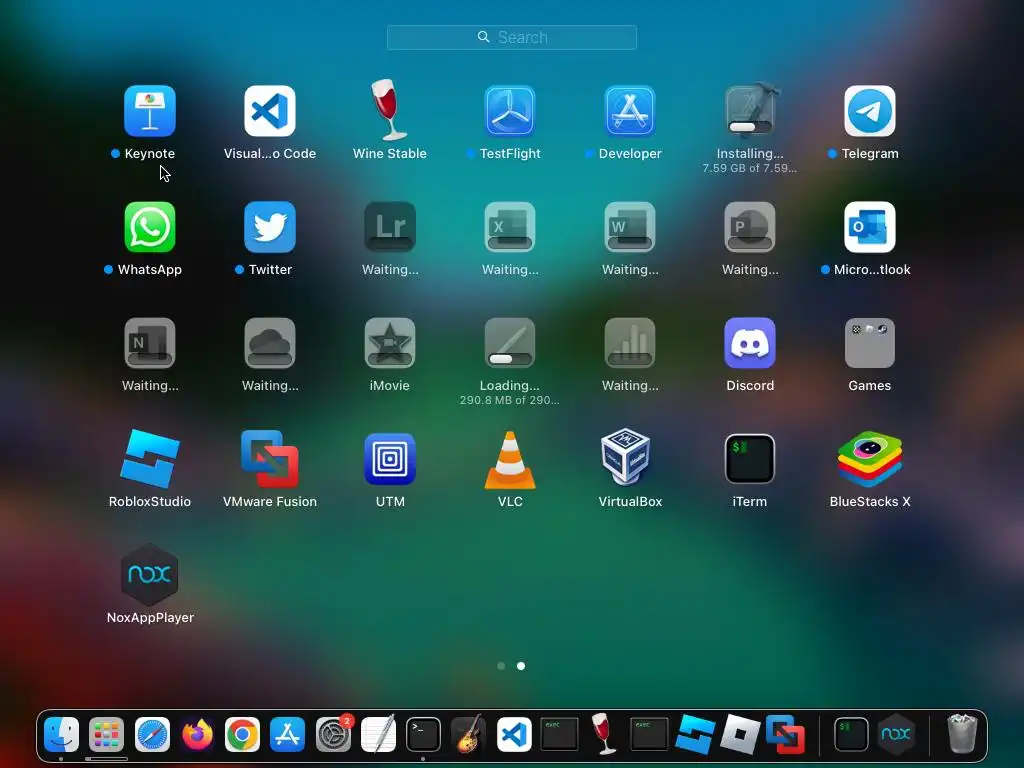Screen dimensions: 1024x768
Task: Open Telegram messenger
Action: (x=870, y=111)
